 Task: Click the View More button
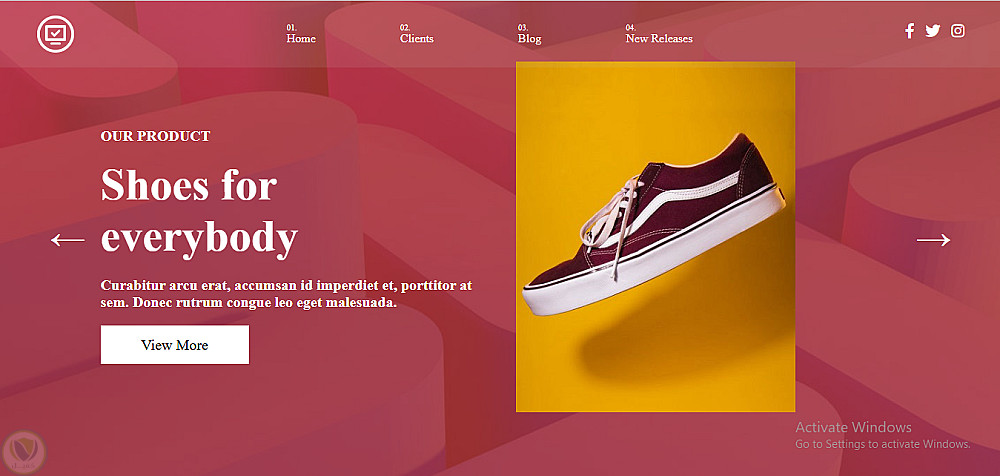point(175,345)
